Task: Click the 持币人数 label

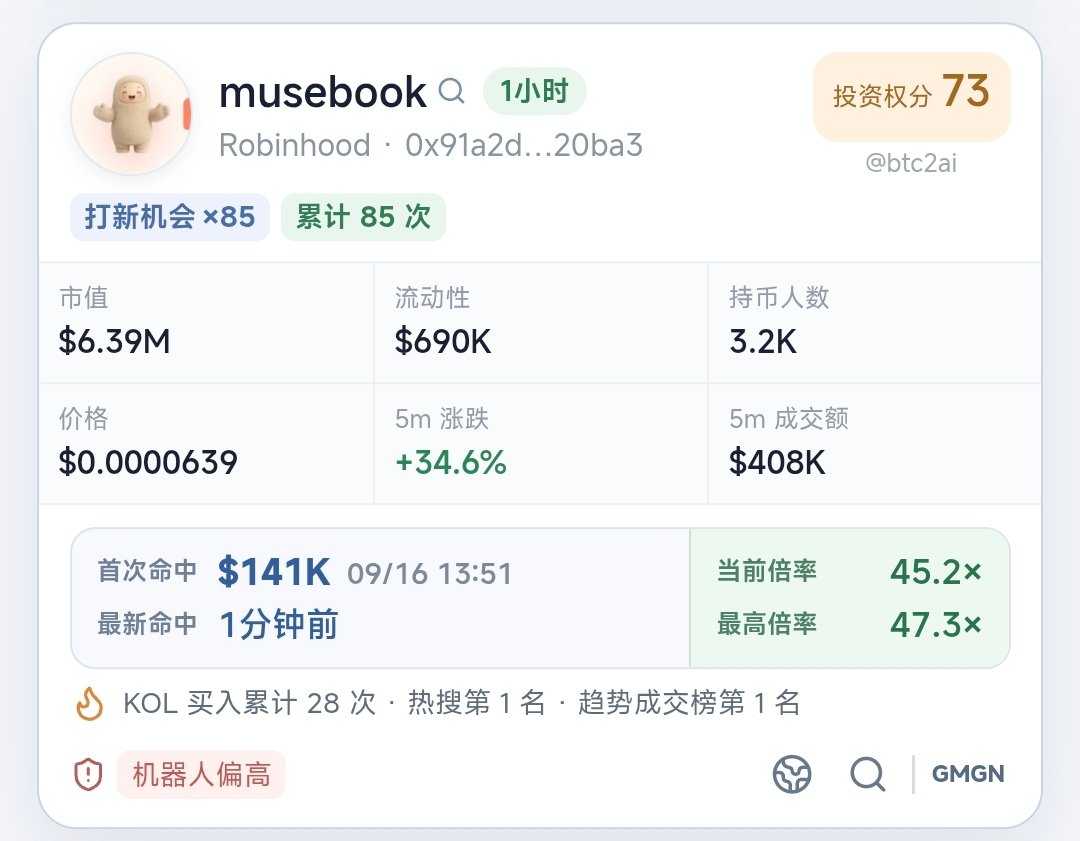Action: pyautogui.click(x=779, y=298)
